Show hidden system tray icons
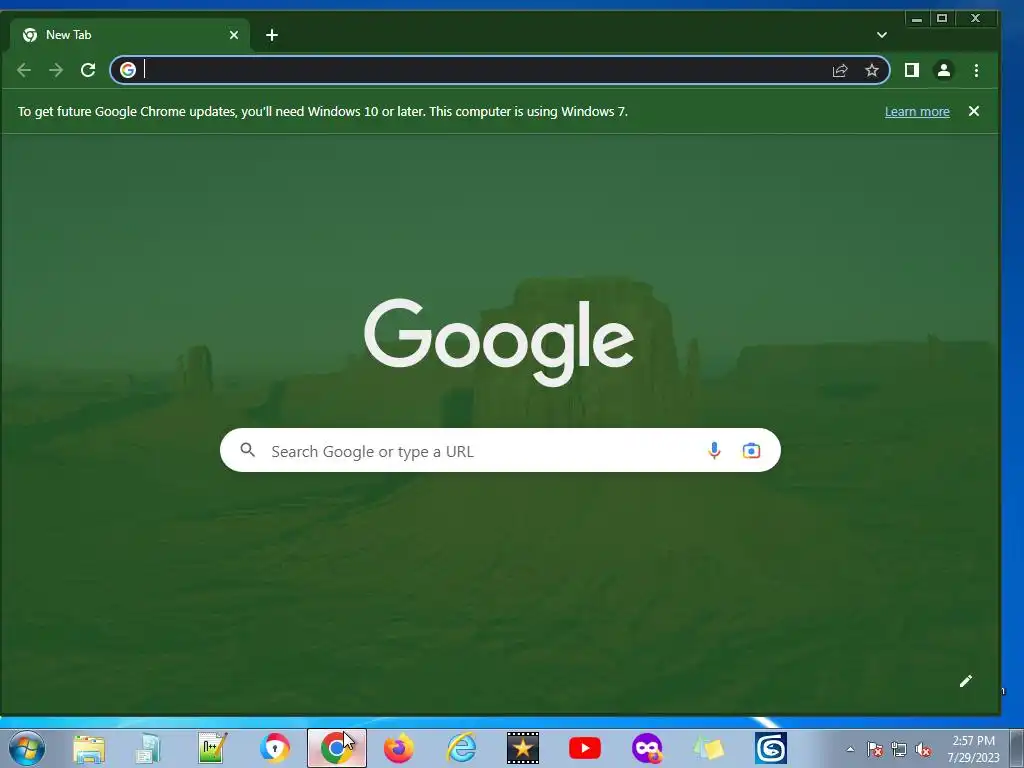Screen dimensions: 1024x768 pos(850,749)
